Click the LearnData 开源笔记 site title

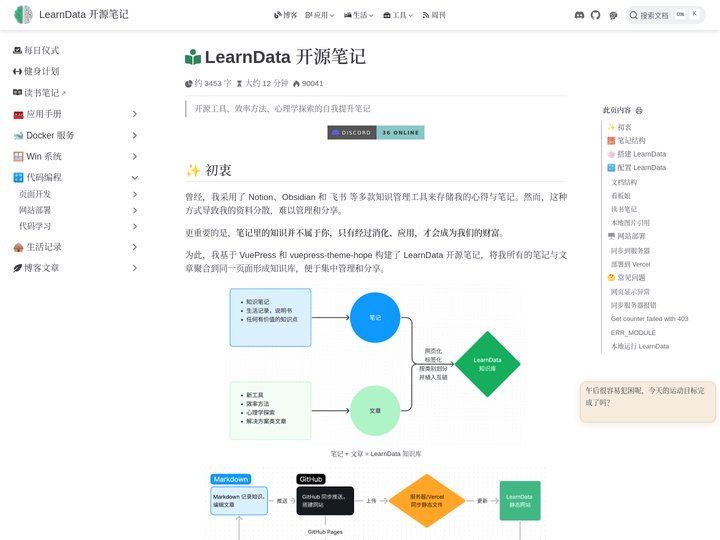[x=84, y=15]
